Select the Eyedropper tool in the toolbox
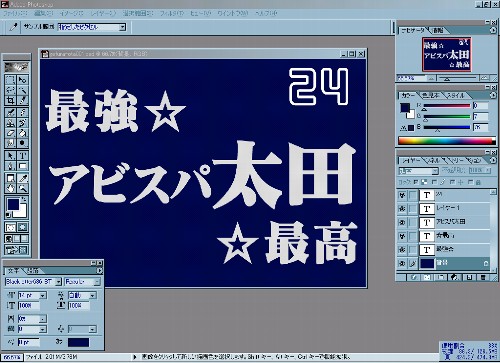The height and width of the screenshot is (363, 500). (x=23, y=178)
